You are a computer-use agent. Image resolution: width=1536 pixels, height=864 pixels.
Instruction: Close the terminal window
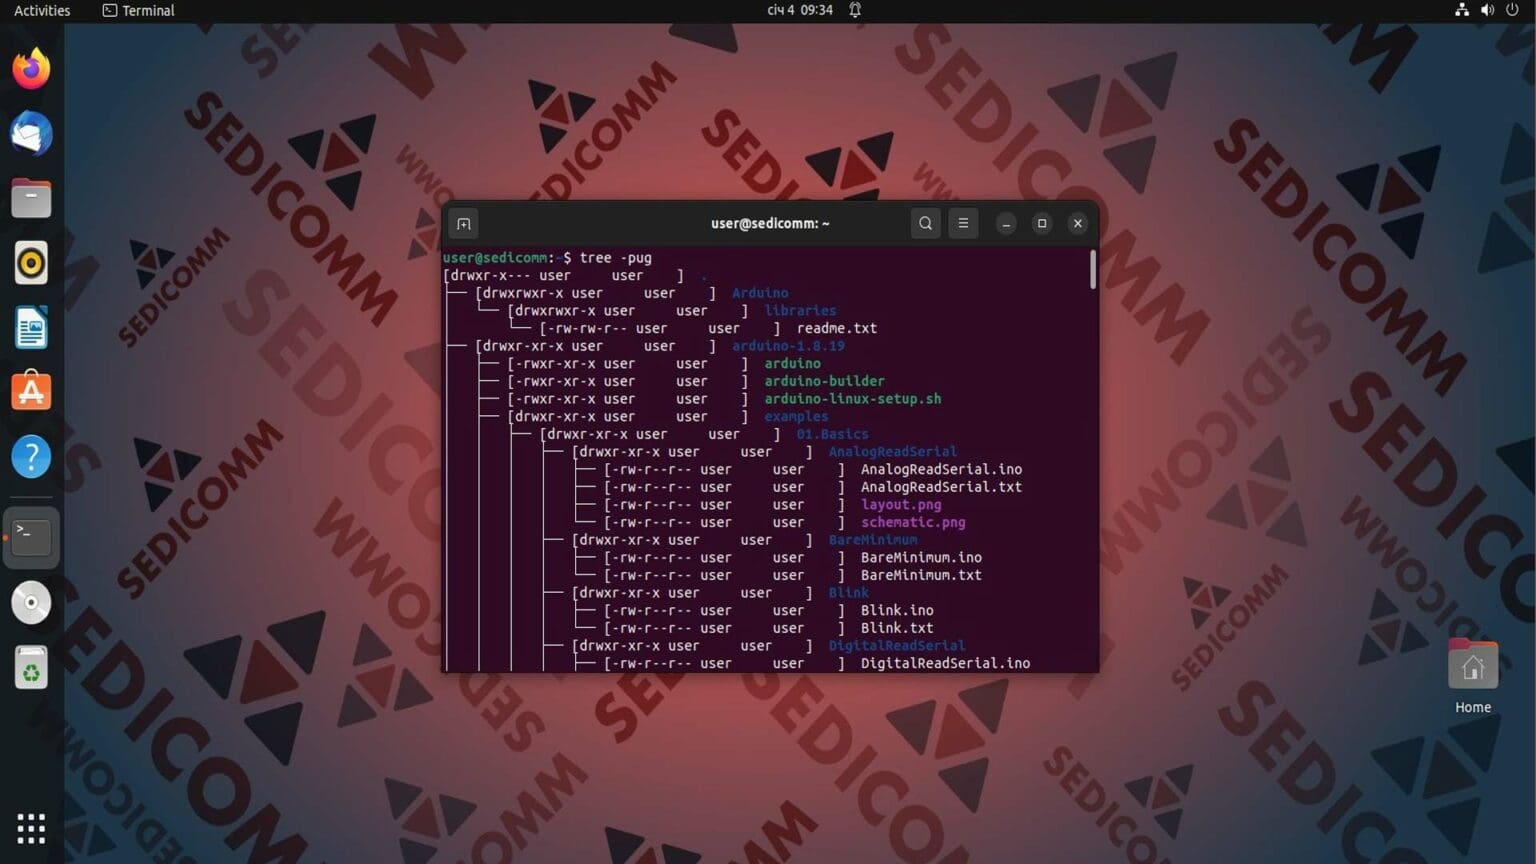[1078, 223]
